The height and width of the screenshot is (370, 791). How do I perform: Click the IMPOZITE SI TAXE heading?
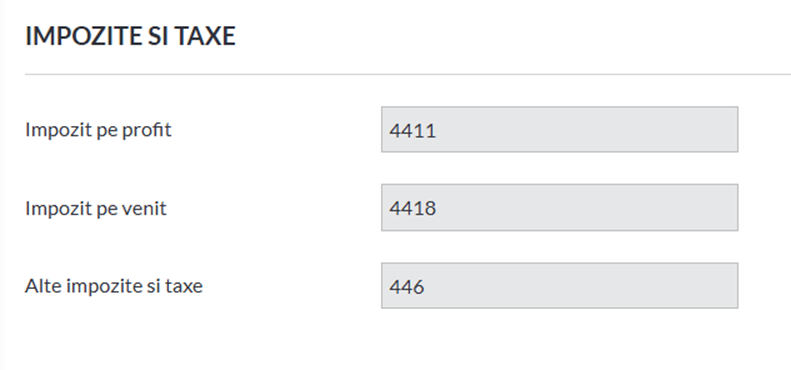pos(130,36)
